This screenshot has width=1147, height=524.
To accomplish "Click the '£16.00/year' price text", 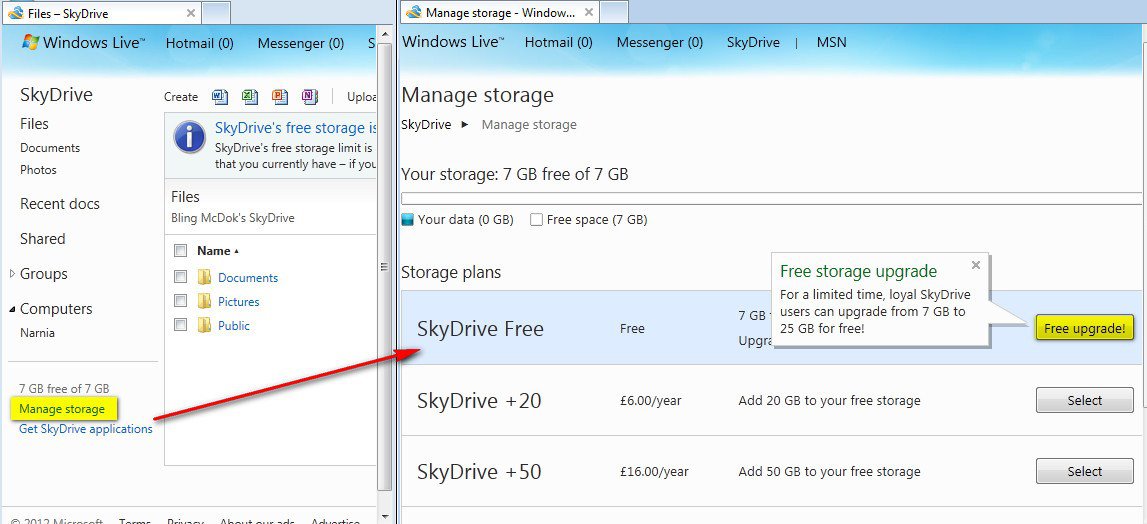I will [653, 472].
